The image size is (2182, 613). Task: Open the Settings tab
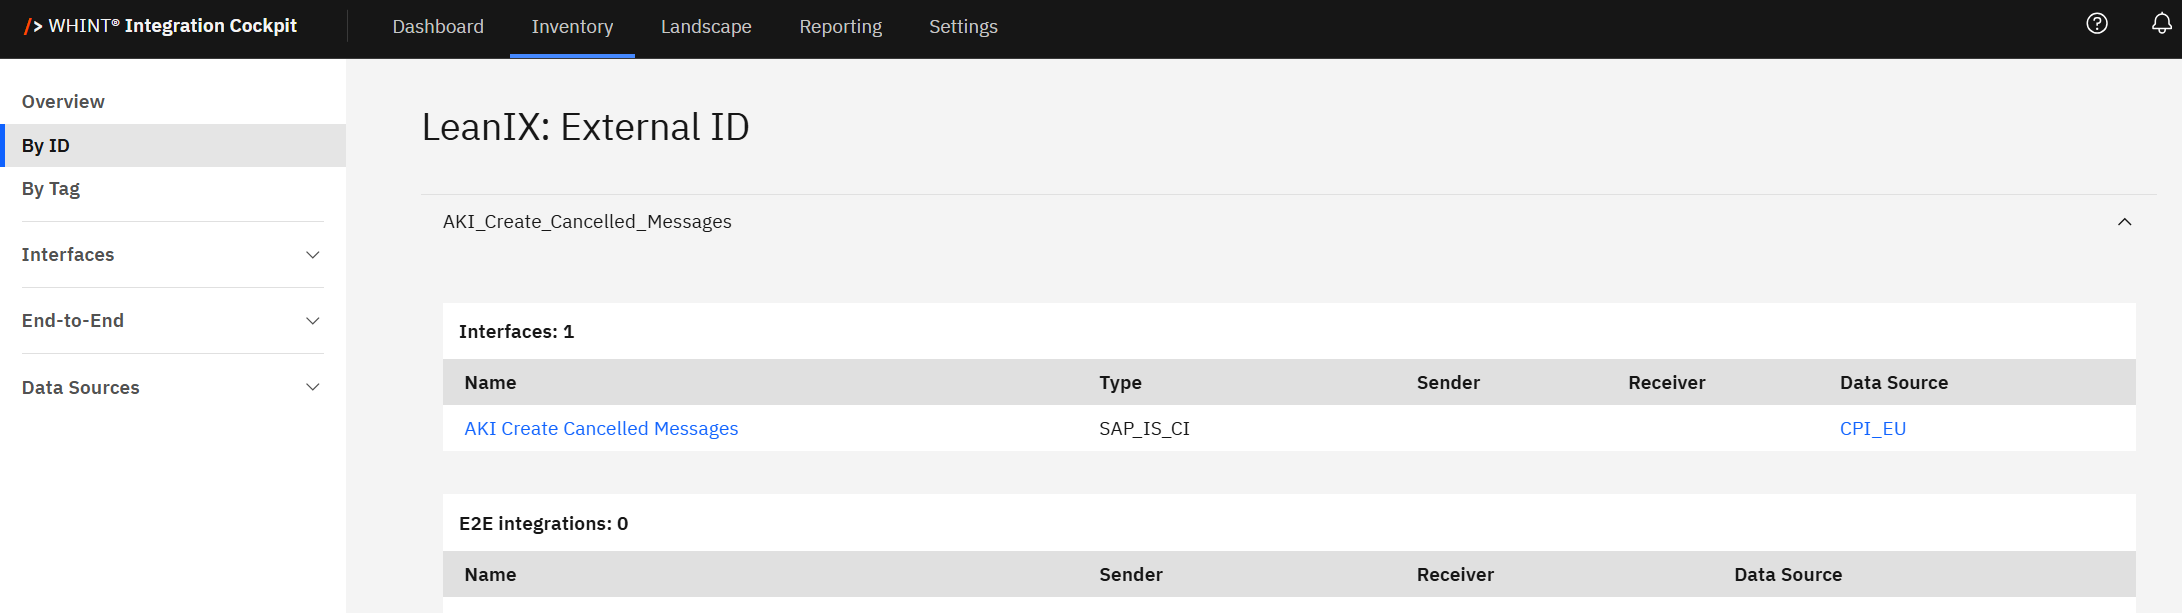click(963, 27)
